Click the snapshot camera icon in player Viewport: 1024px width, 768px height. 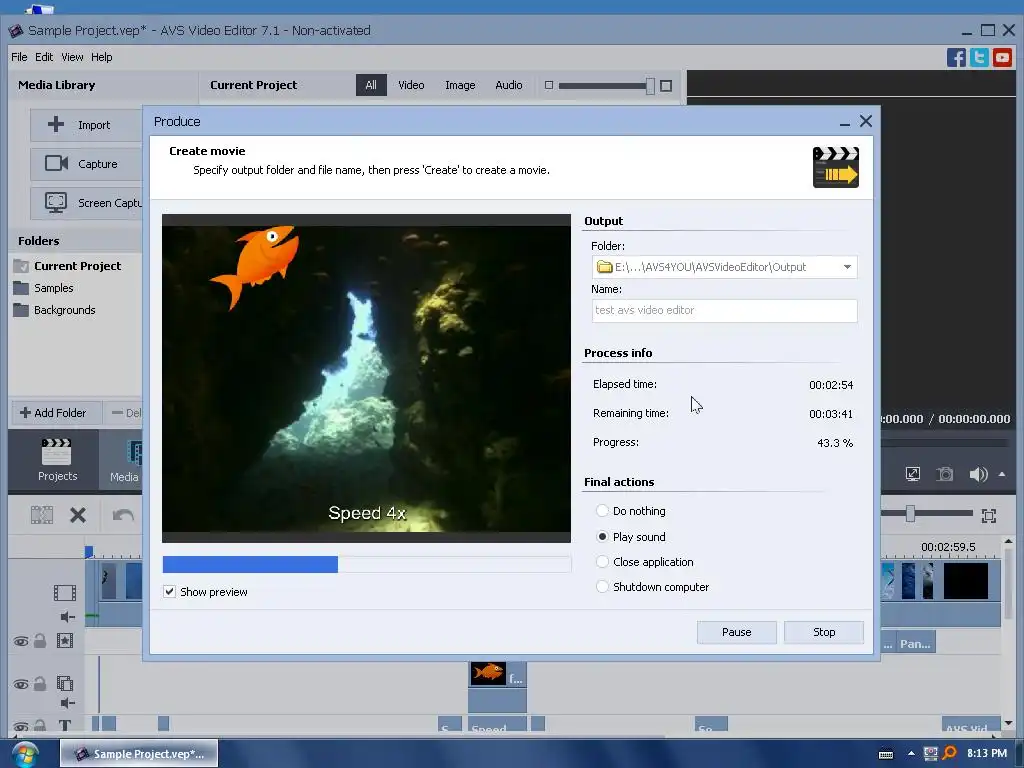pyautogui.click(x=944, y=474)
